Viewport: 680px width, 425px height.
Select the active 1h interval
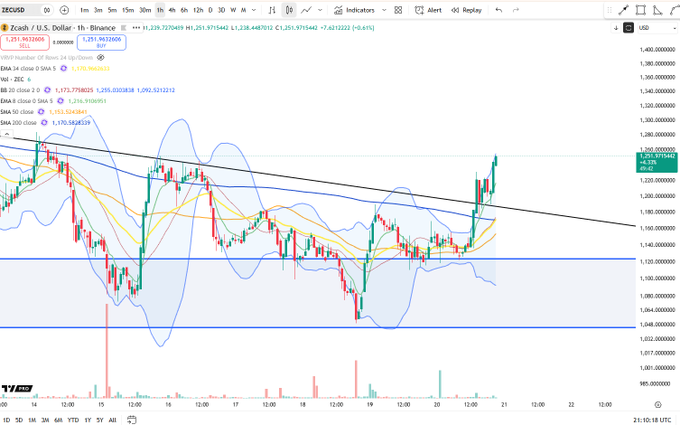(160, 10)
